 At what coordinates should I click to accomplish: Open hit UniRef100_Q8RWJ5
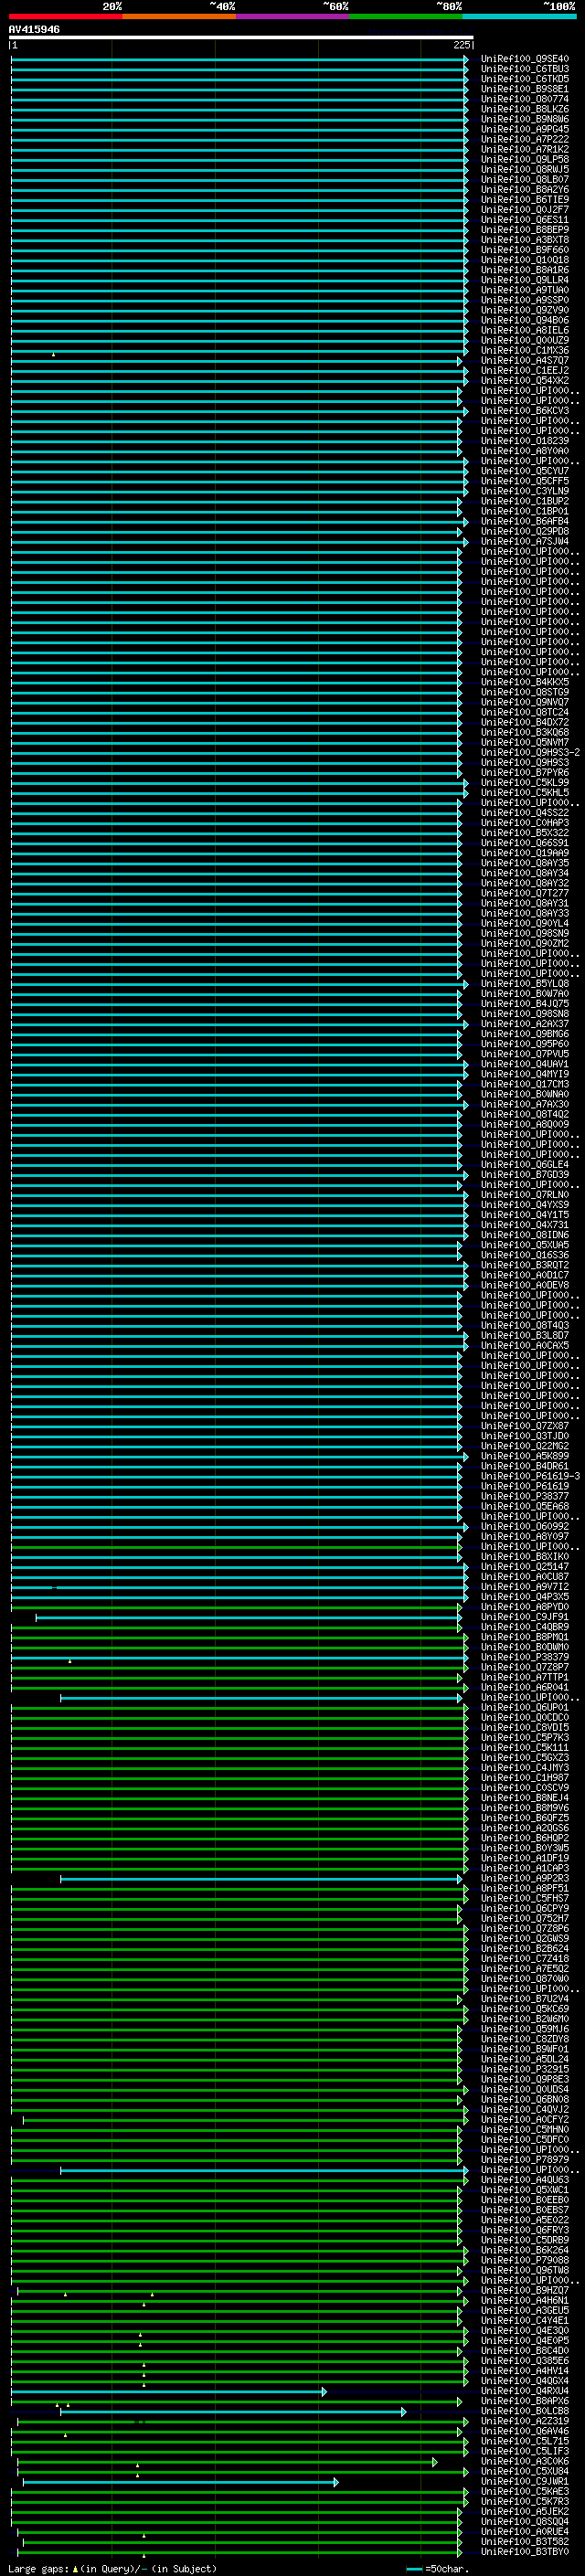[525, 169]
